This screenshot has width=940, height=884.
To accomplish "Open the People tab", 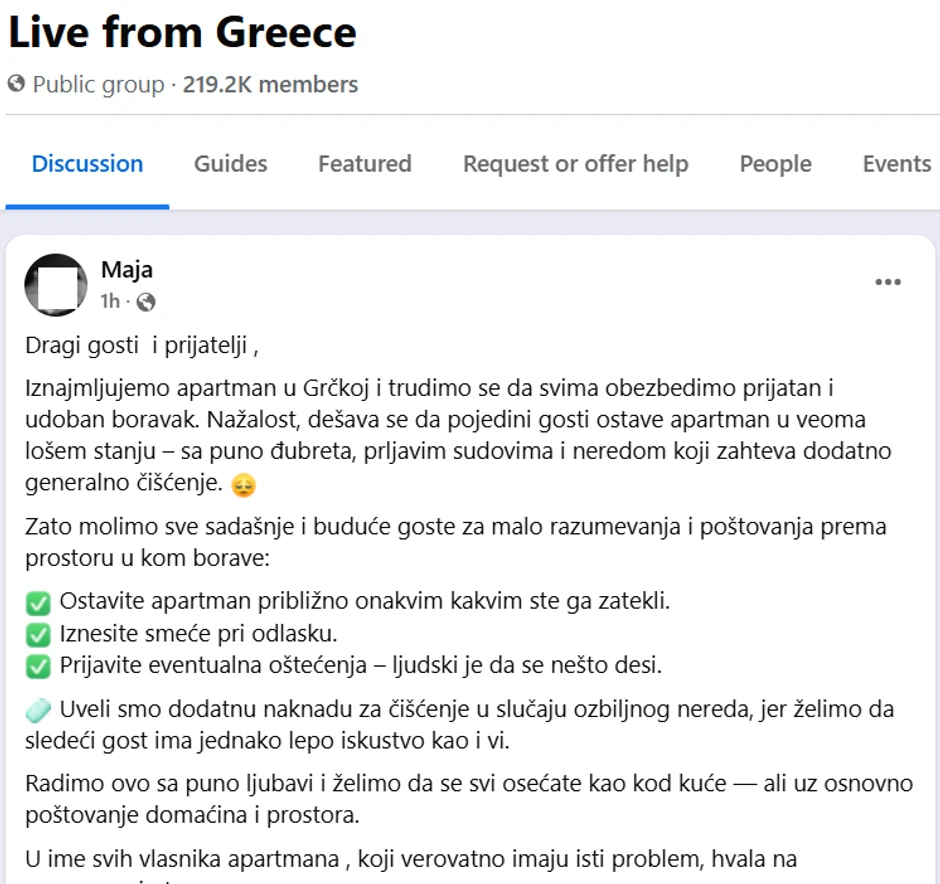I will click(x=775, y=164).
